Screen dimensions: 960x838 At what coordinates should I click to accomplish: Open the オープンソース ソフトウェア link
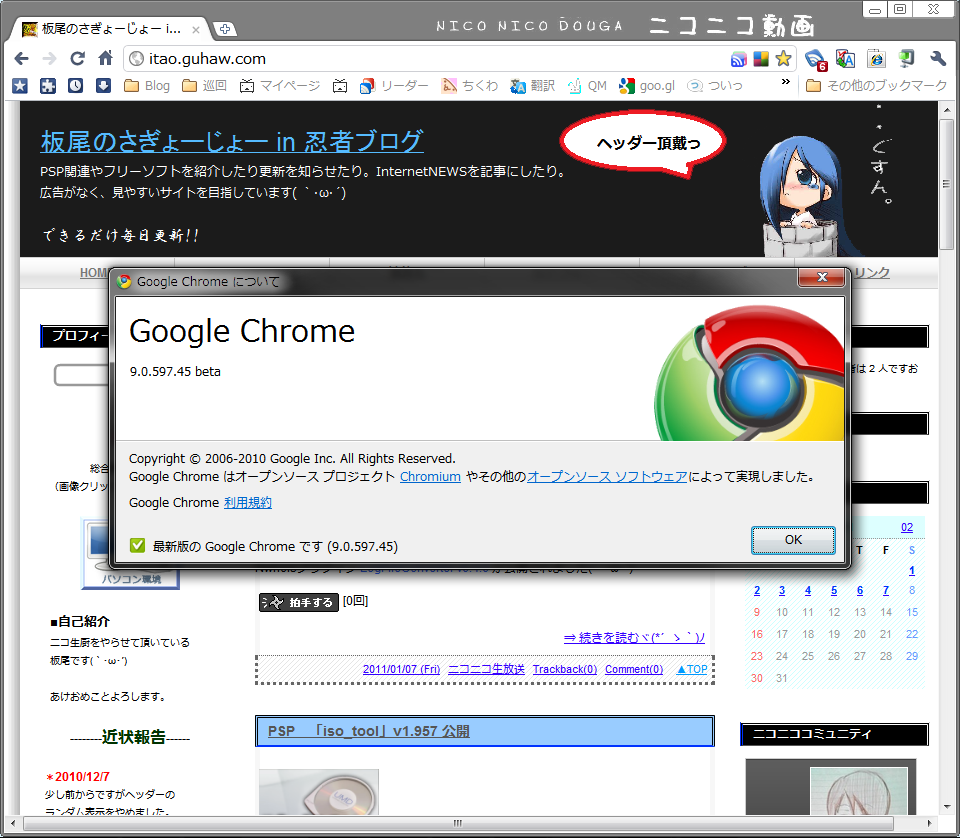(x=607, y=477)
